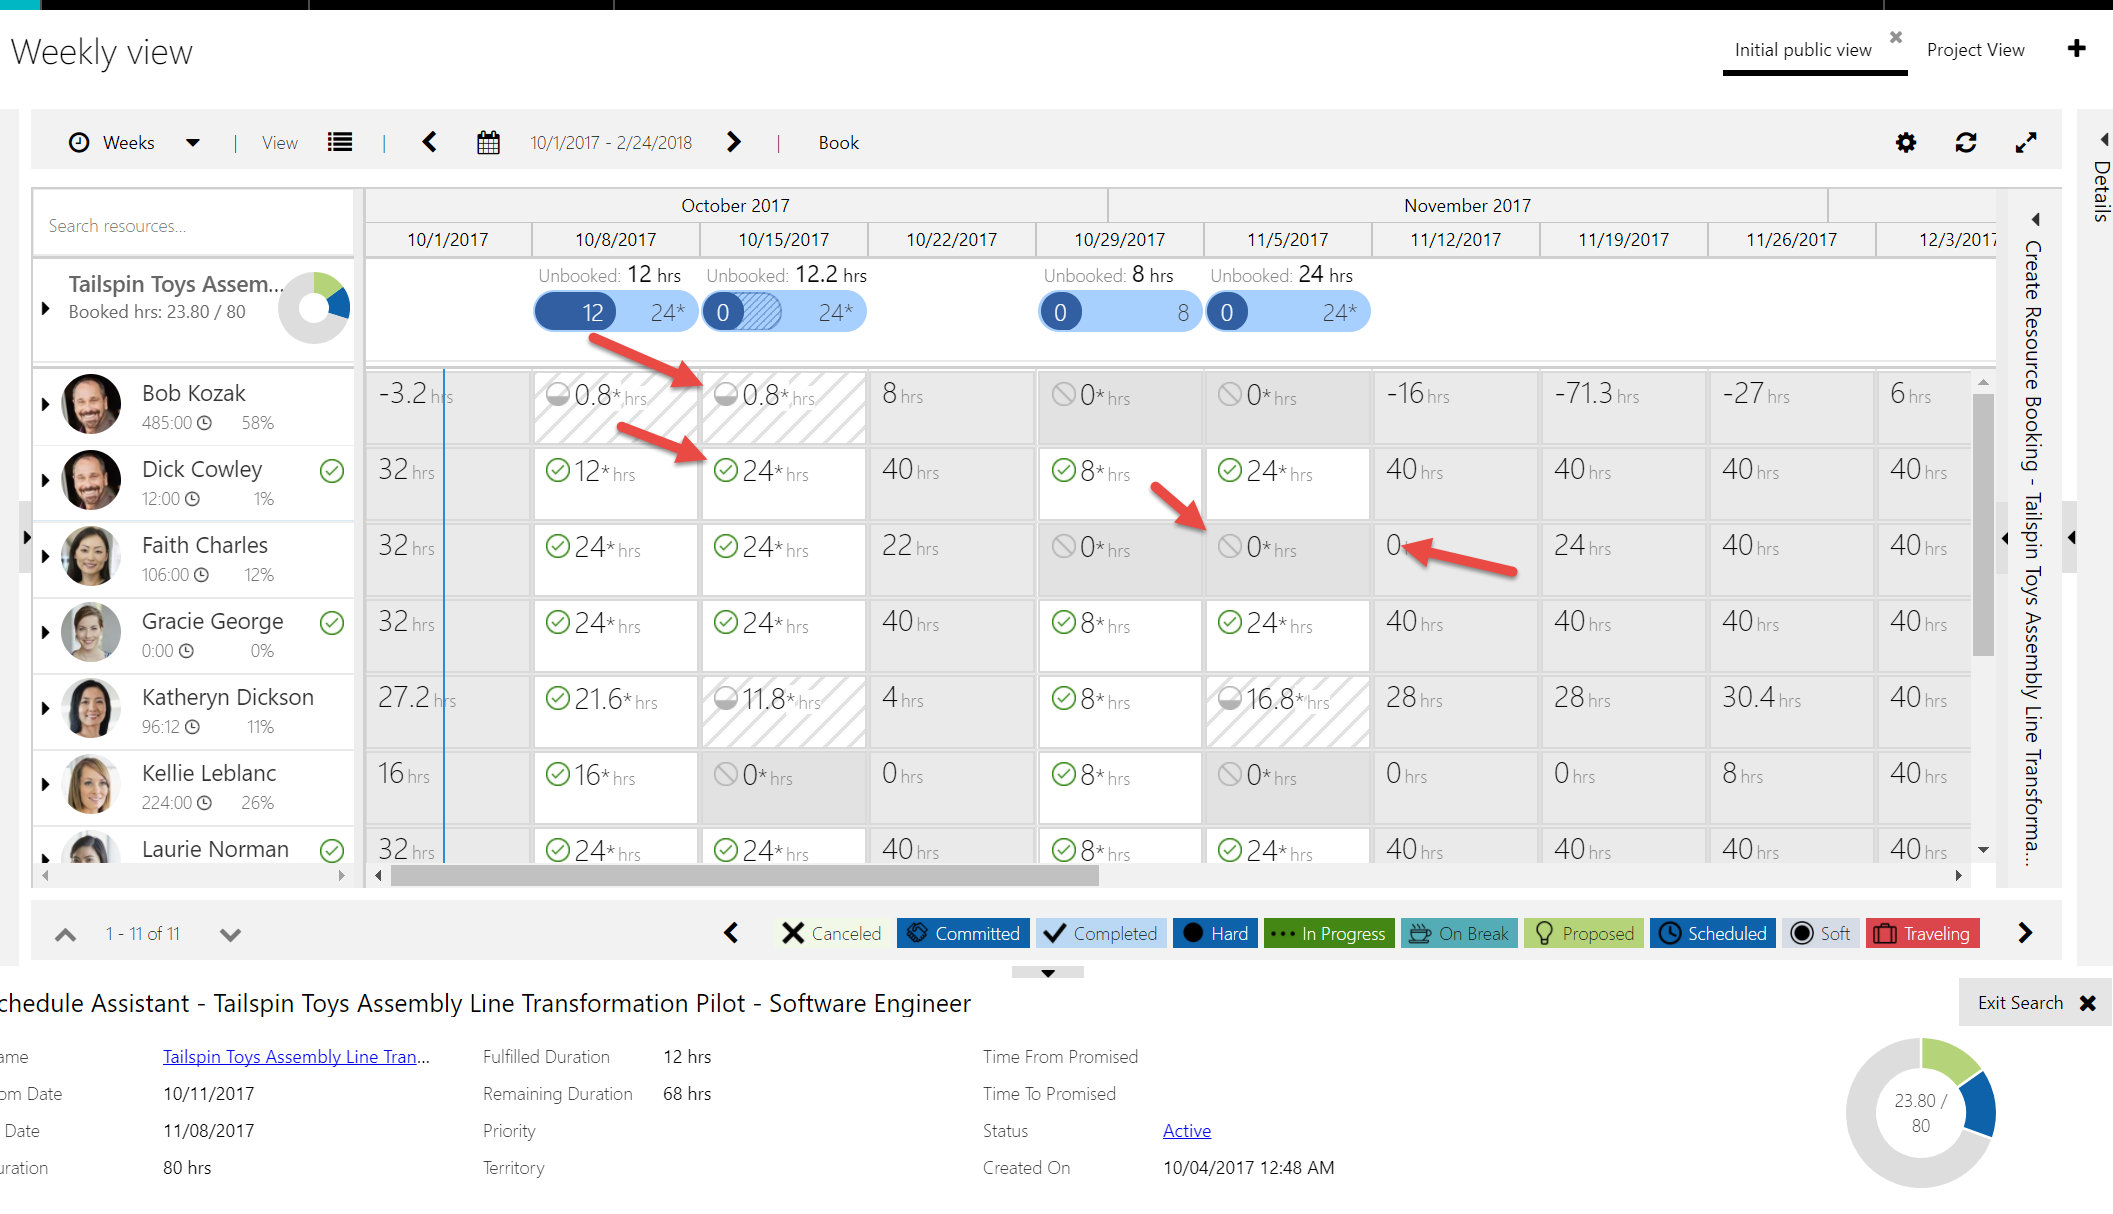Add a new board tab
Viewport: 2113px width, 1214px height.
(2077, 49)
